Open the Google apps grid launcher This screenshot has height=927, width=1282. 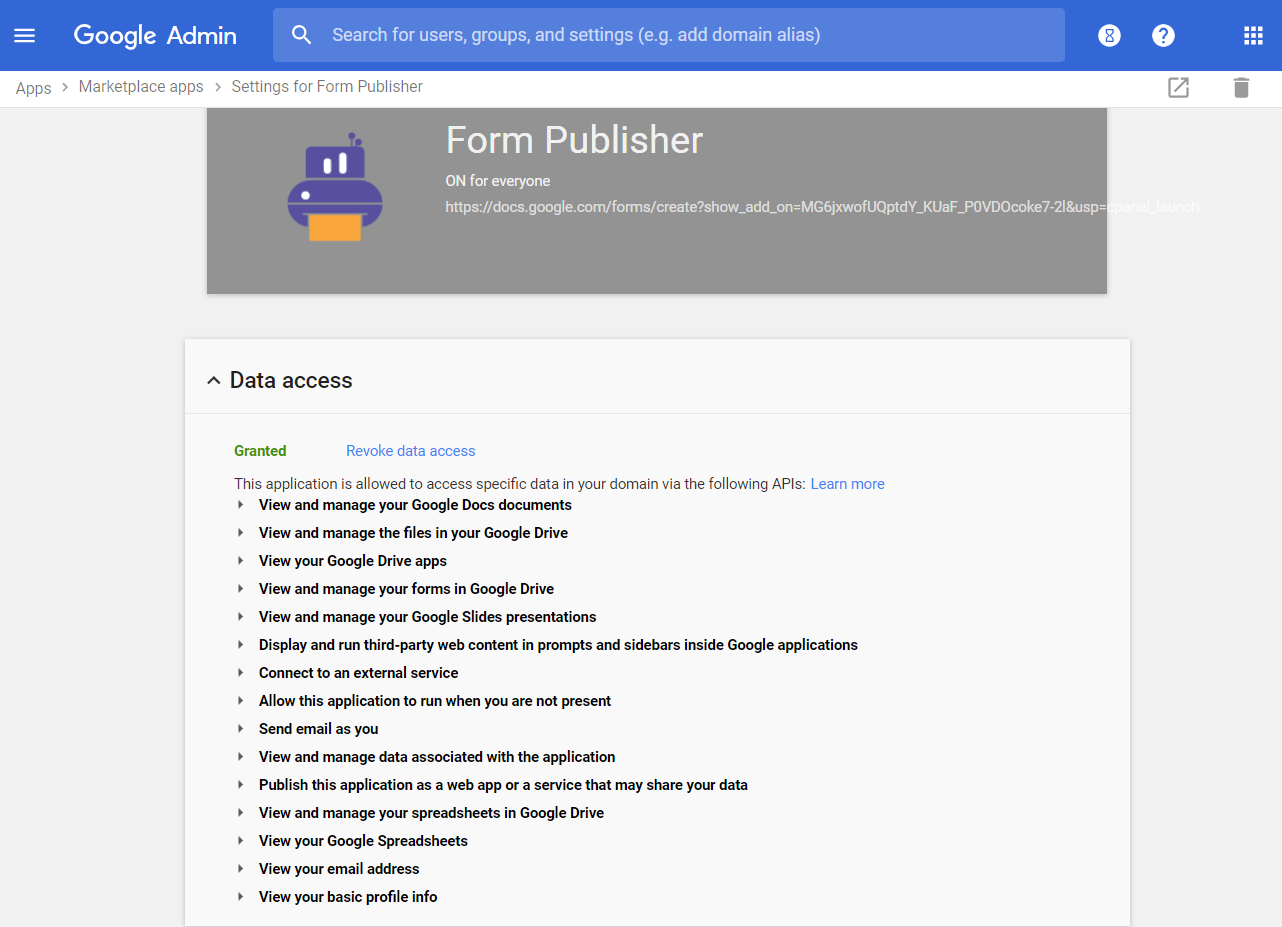click(x=1253, y=35)
